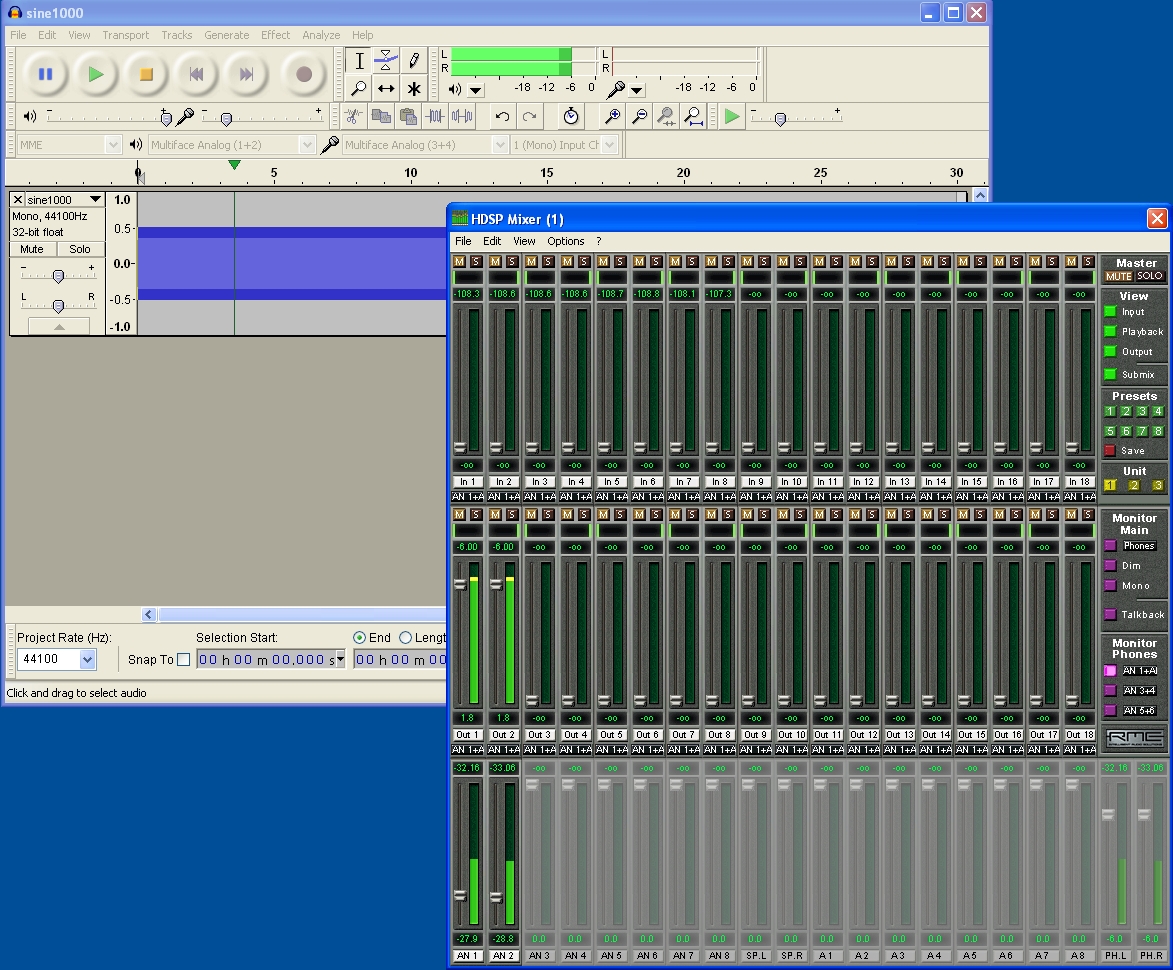
Task: Click the Redo arrow icon
Action: (530, 116)
